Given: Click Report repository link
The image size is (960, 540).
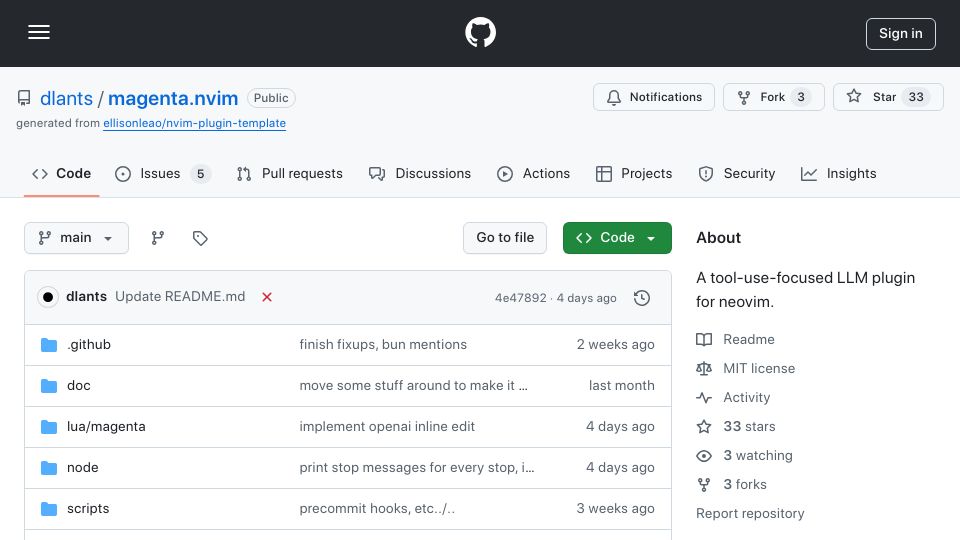Looking at the screenshot, I should [x=750, y=514].
